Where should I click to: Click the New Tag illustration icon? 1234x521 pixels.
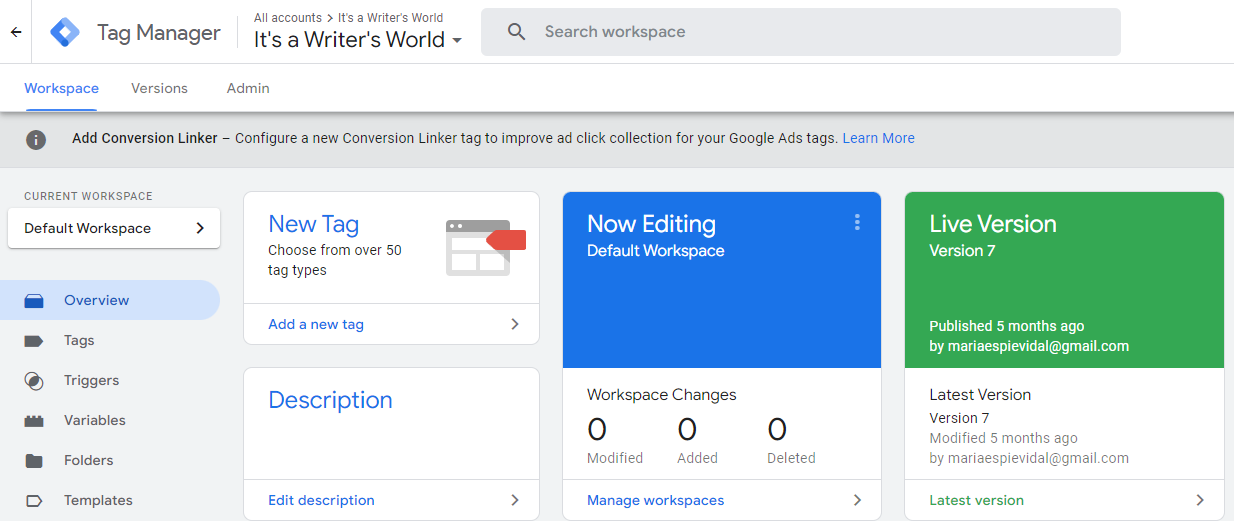click(485, 247)
